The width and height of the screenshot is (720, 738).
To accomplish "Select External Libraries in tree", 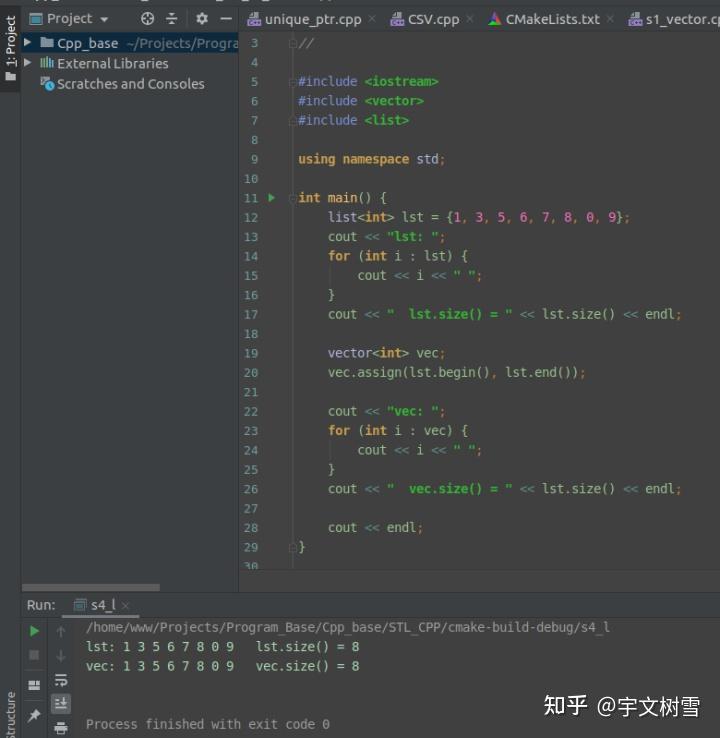I will pyautogui.click(x=112, y=64).
